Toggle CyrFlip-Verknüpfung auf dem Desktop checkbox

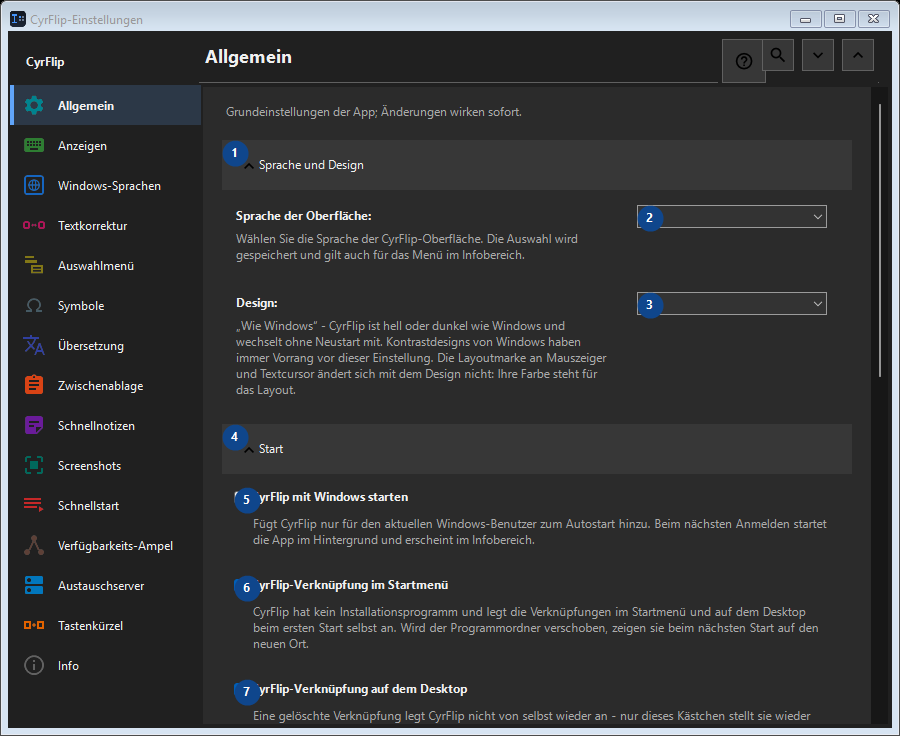coord(241,689)
